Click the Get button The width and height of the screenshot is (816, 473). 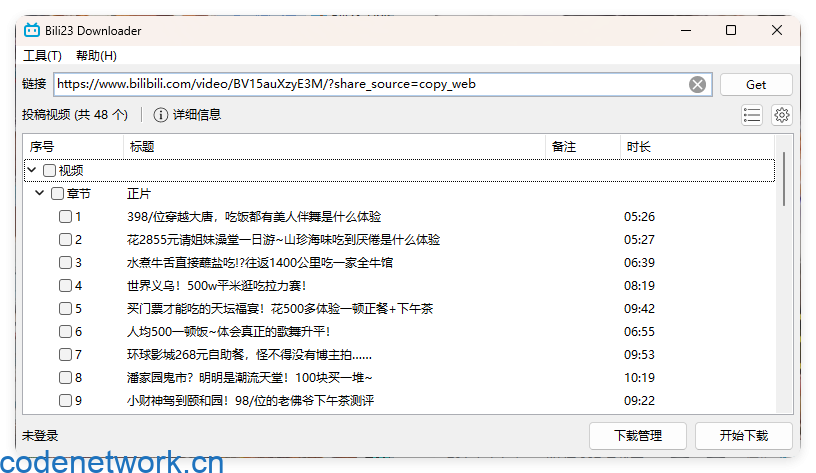click(x=756, y=84)
